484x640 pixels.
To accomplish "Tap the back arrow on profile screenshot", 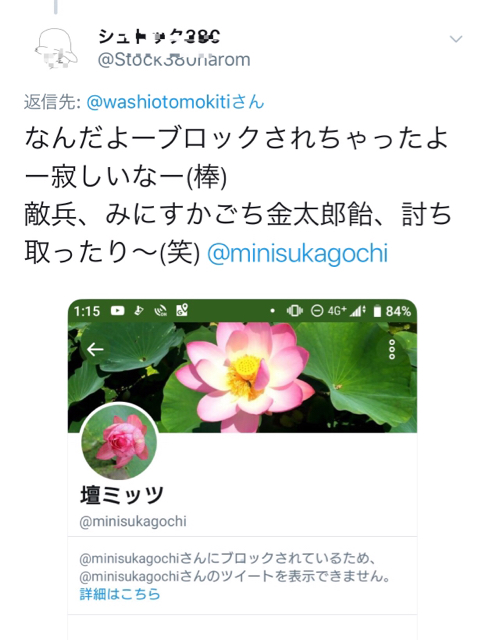I will coord(95,349).
